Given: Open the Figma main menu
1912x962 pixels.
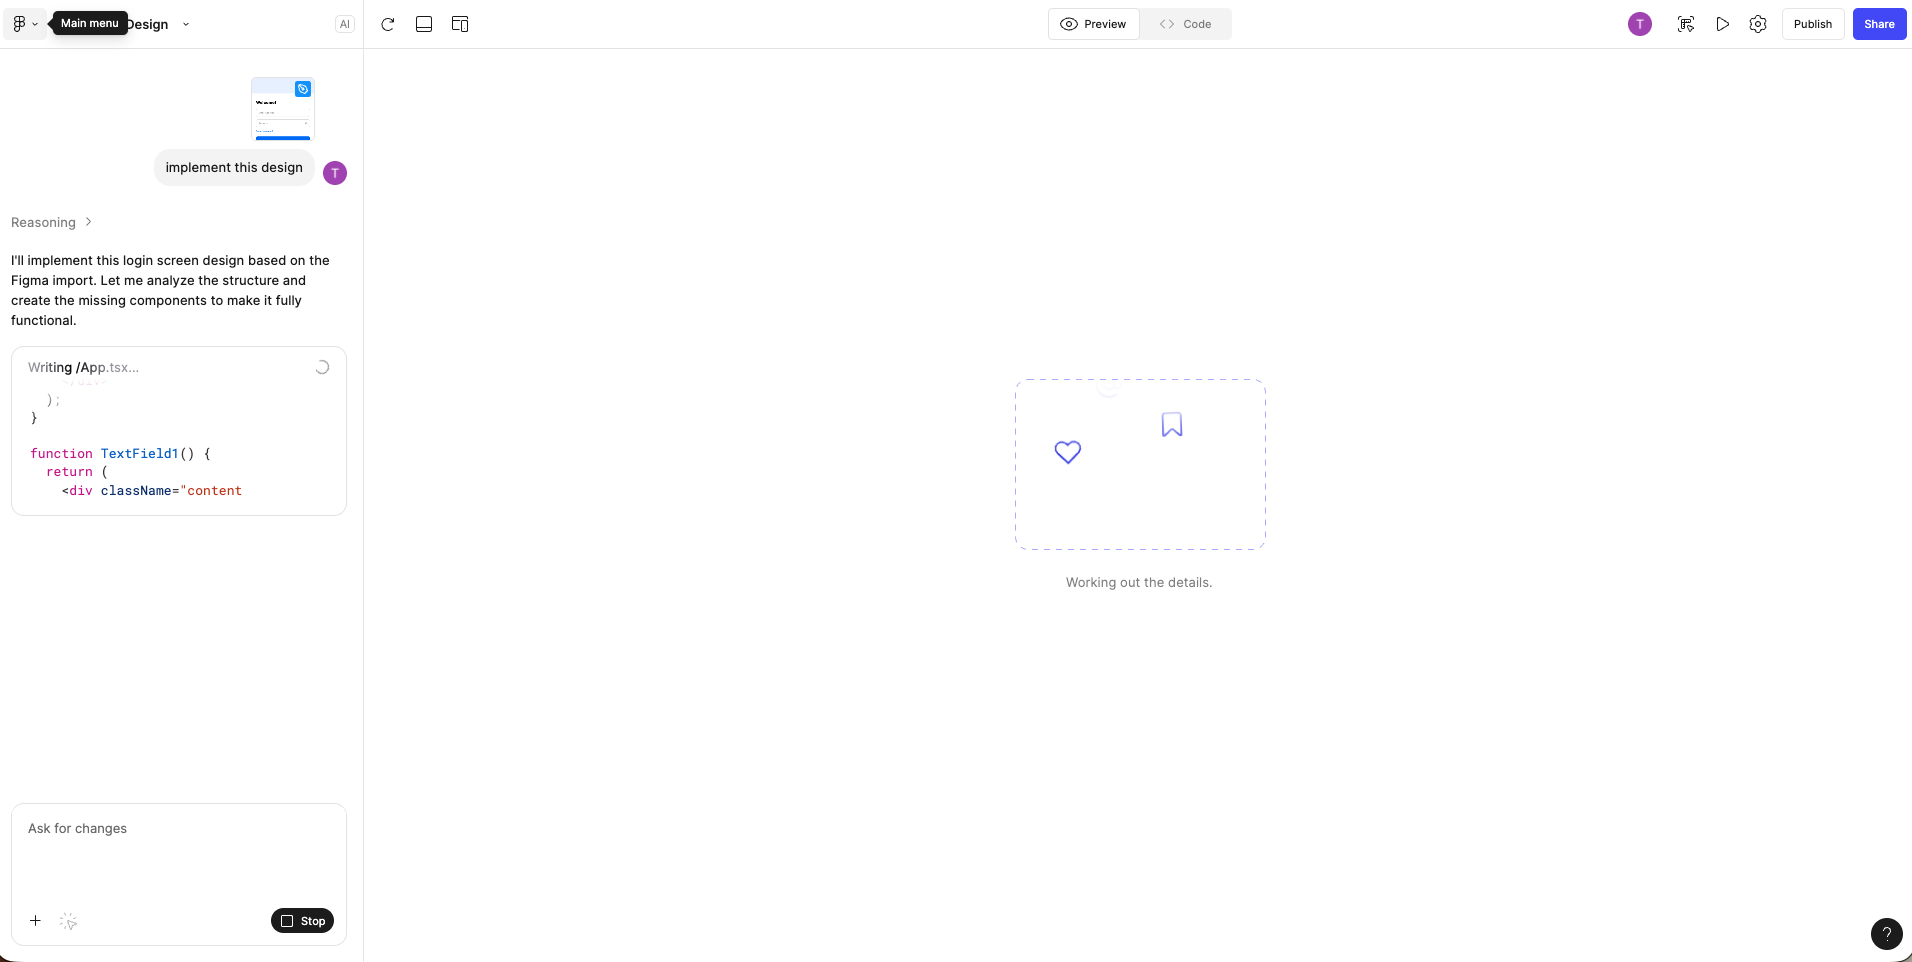Looking at the screenshot, I should point(20,24).
